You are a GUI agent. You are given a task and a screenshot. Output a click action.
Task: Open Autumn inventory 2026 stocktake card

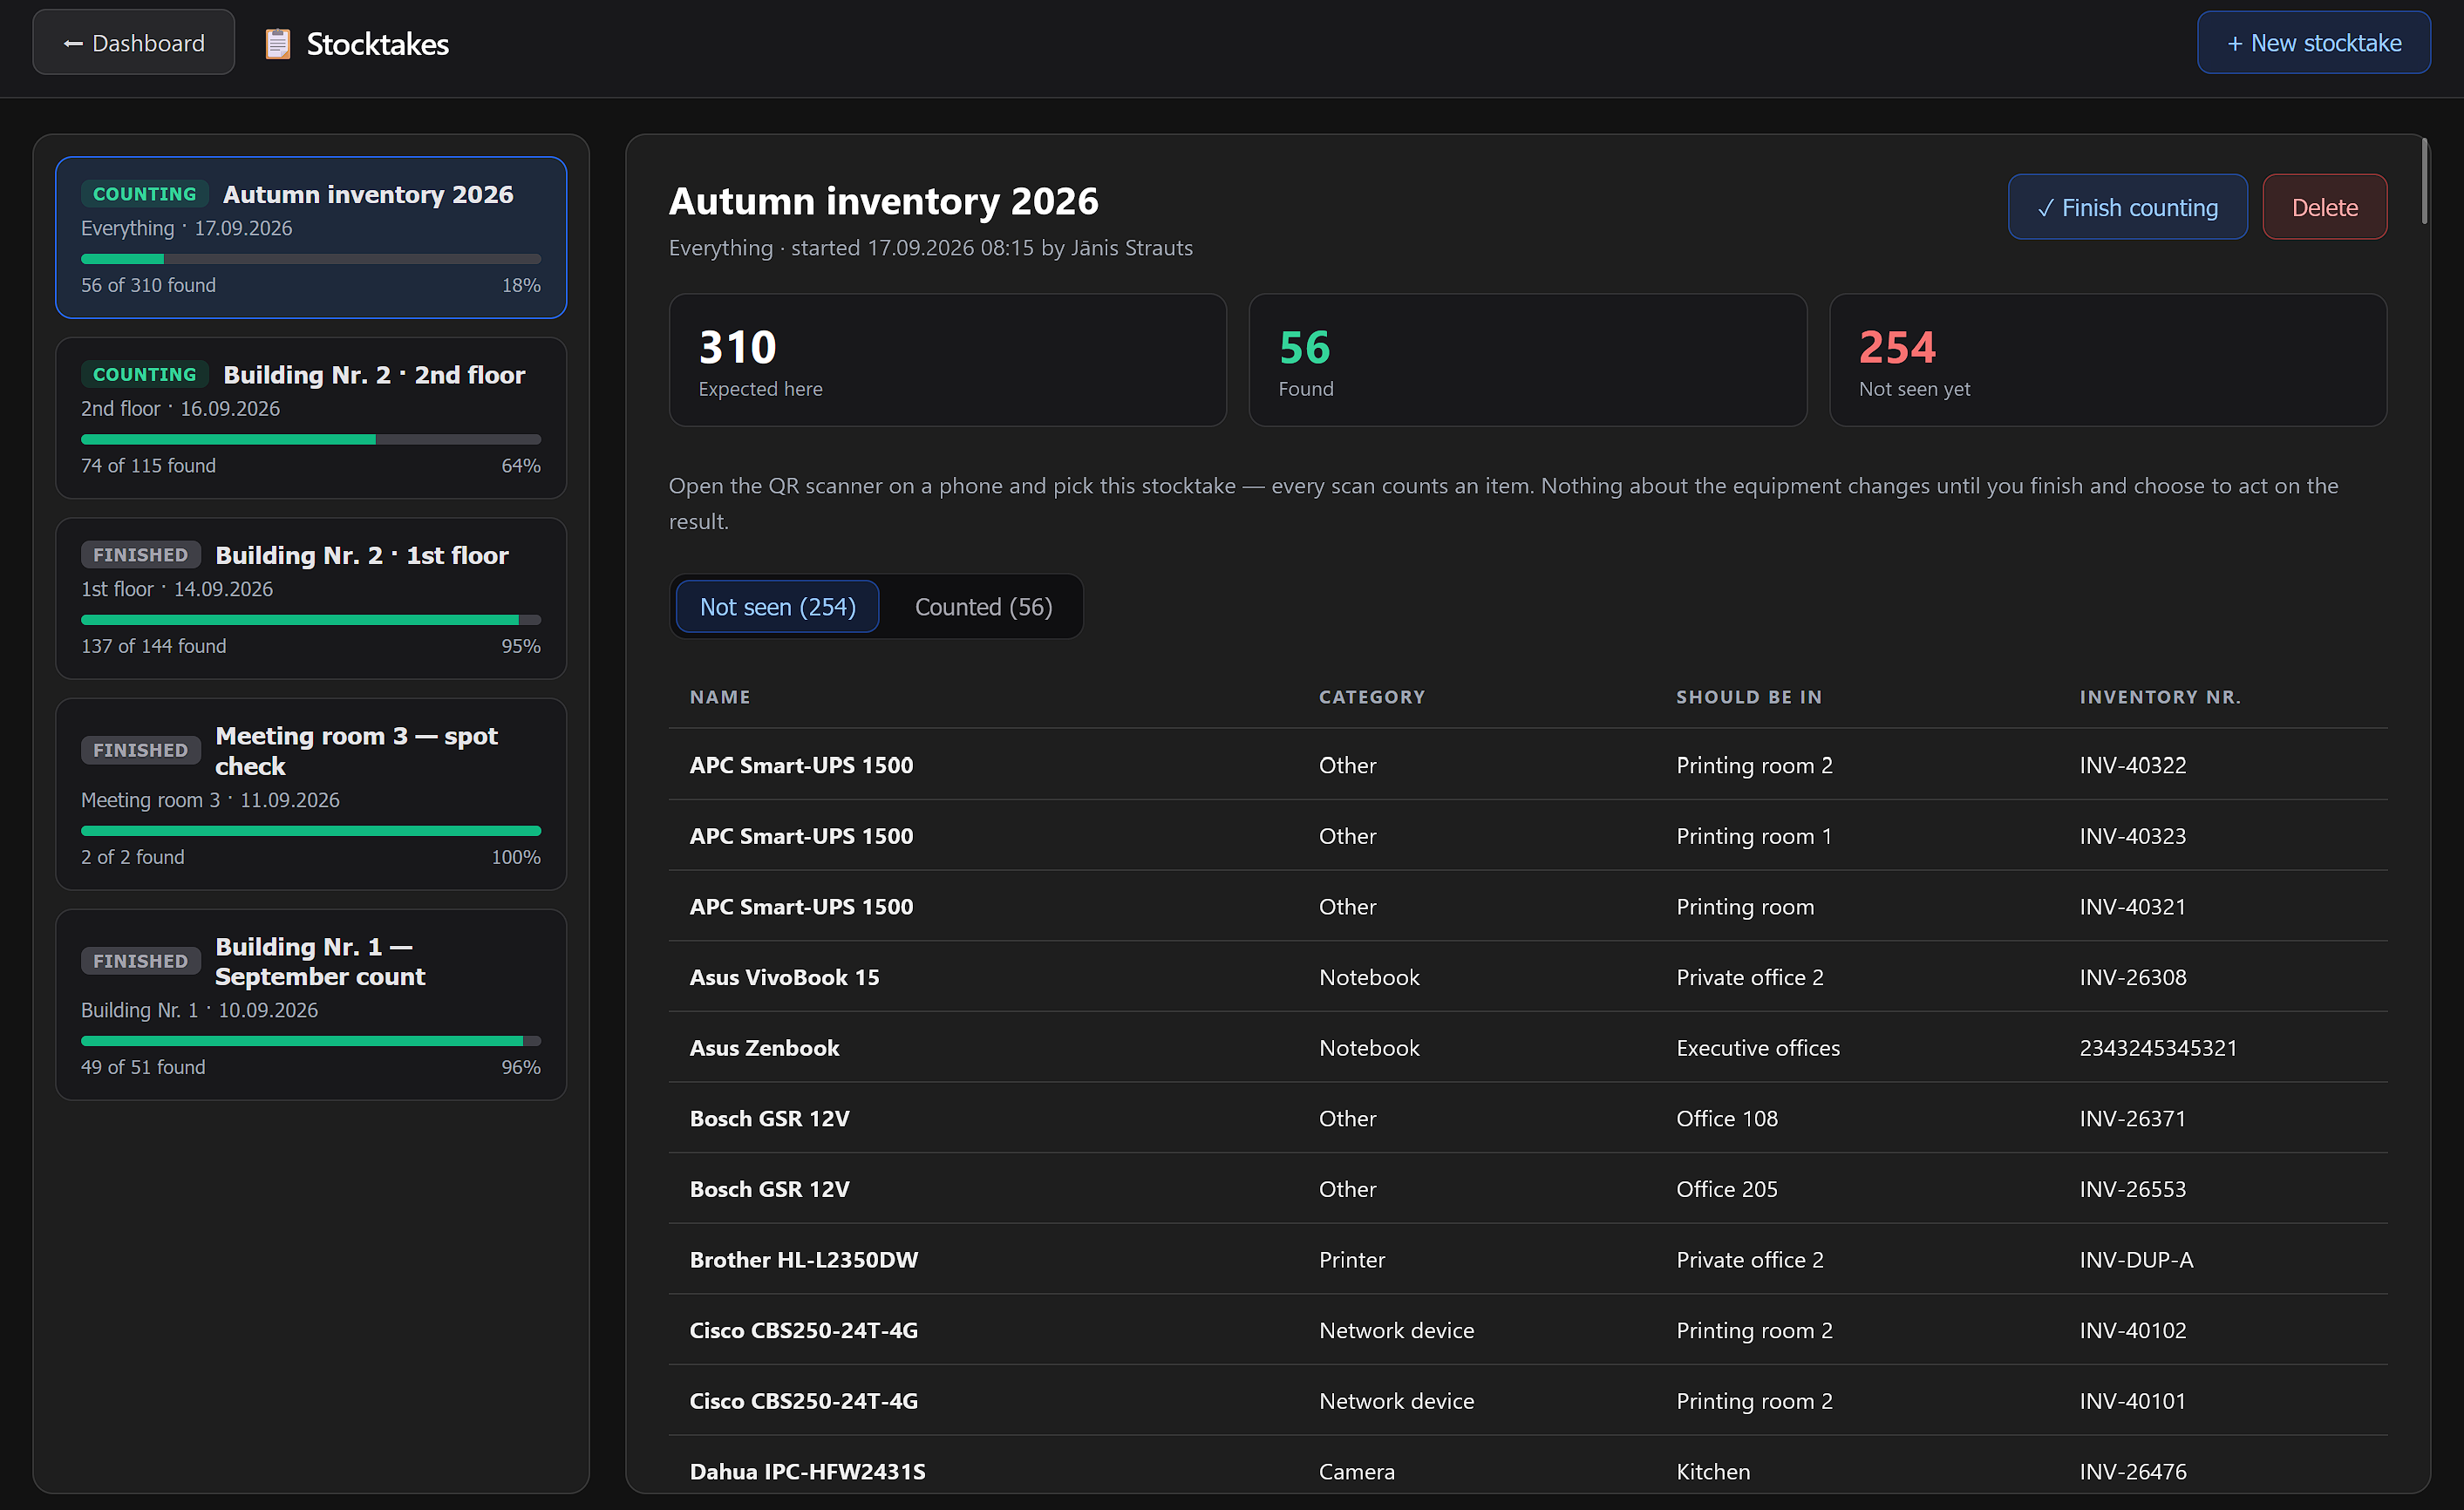coord(311,237)
